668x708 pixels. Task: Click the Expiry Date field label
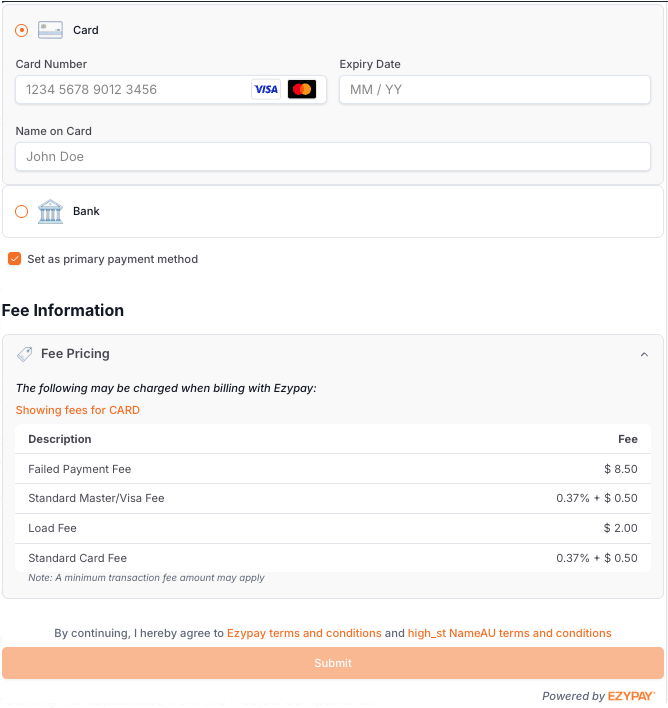370,64
